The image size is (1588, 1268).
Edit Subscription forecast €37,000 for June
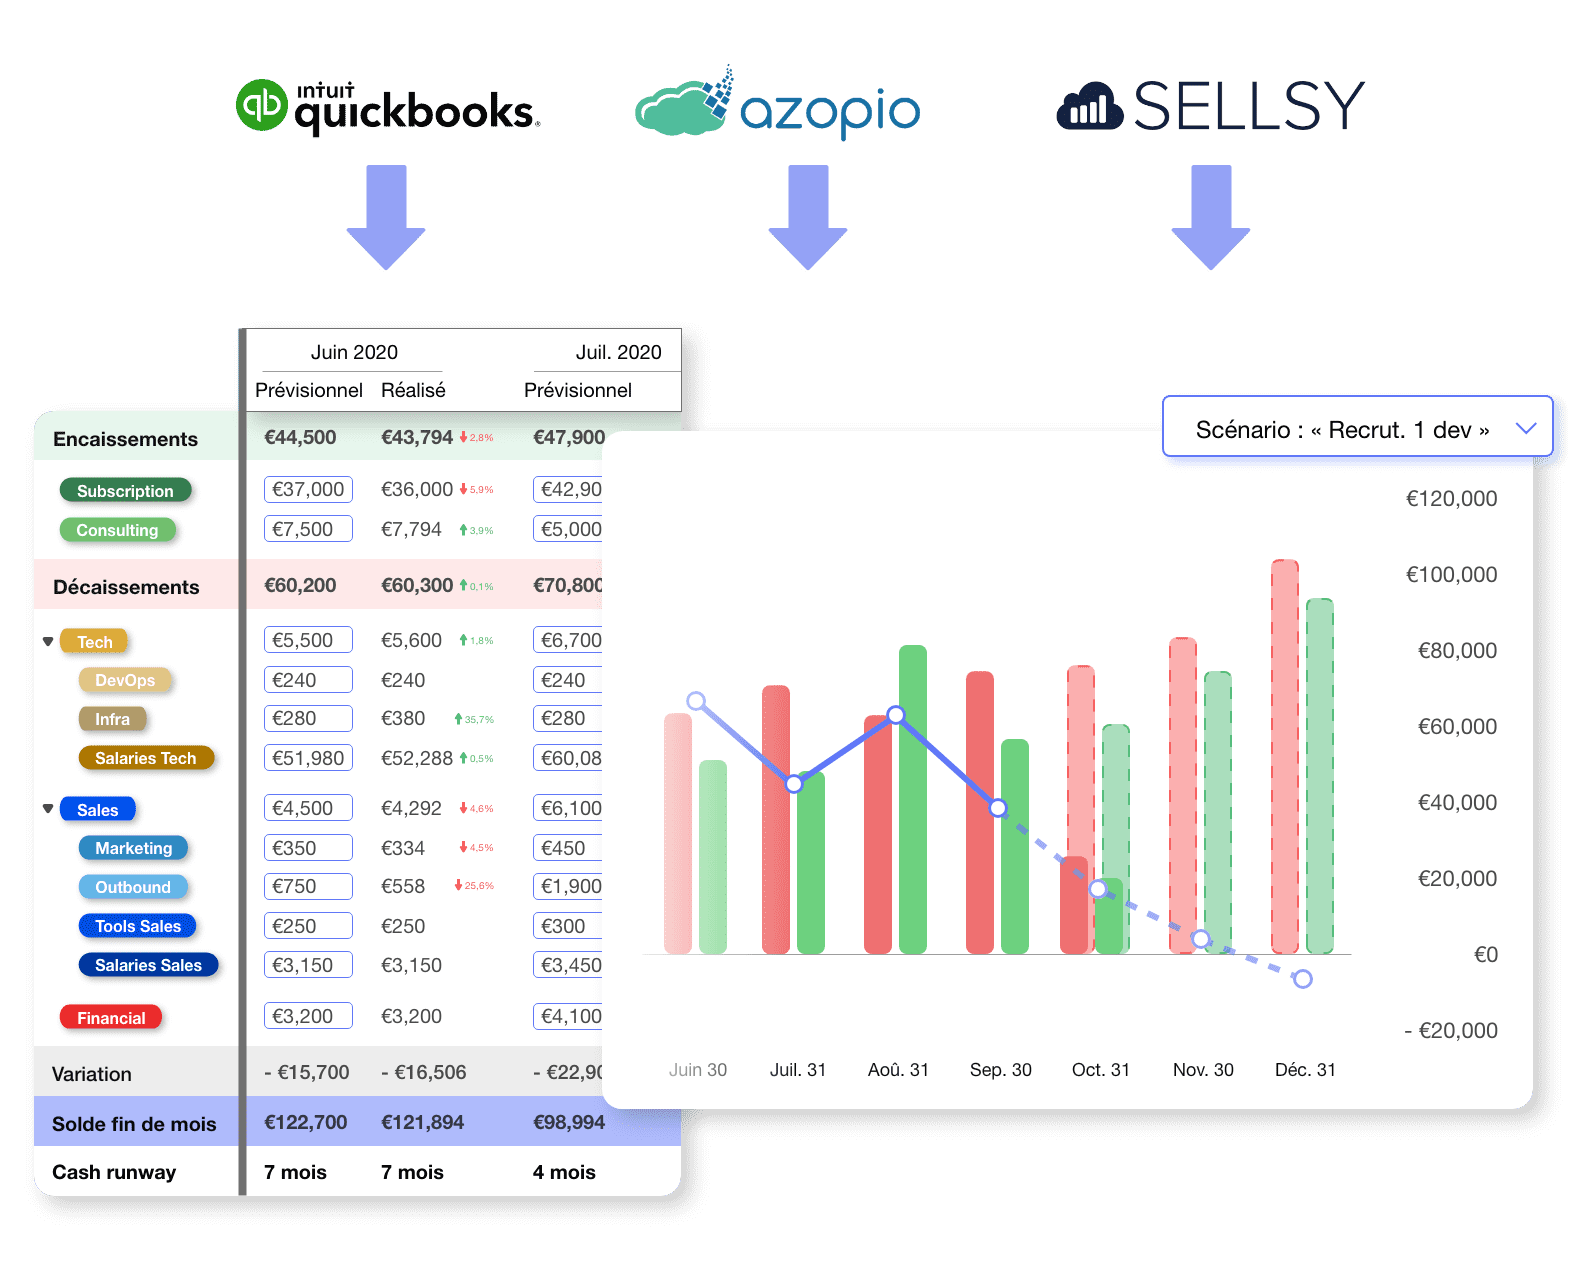(x=308, y=489)
